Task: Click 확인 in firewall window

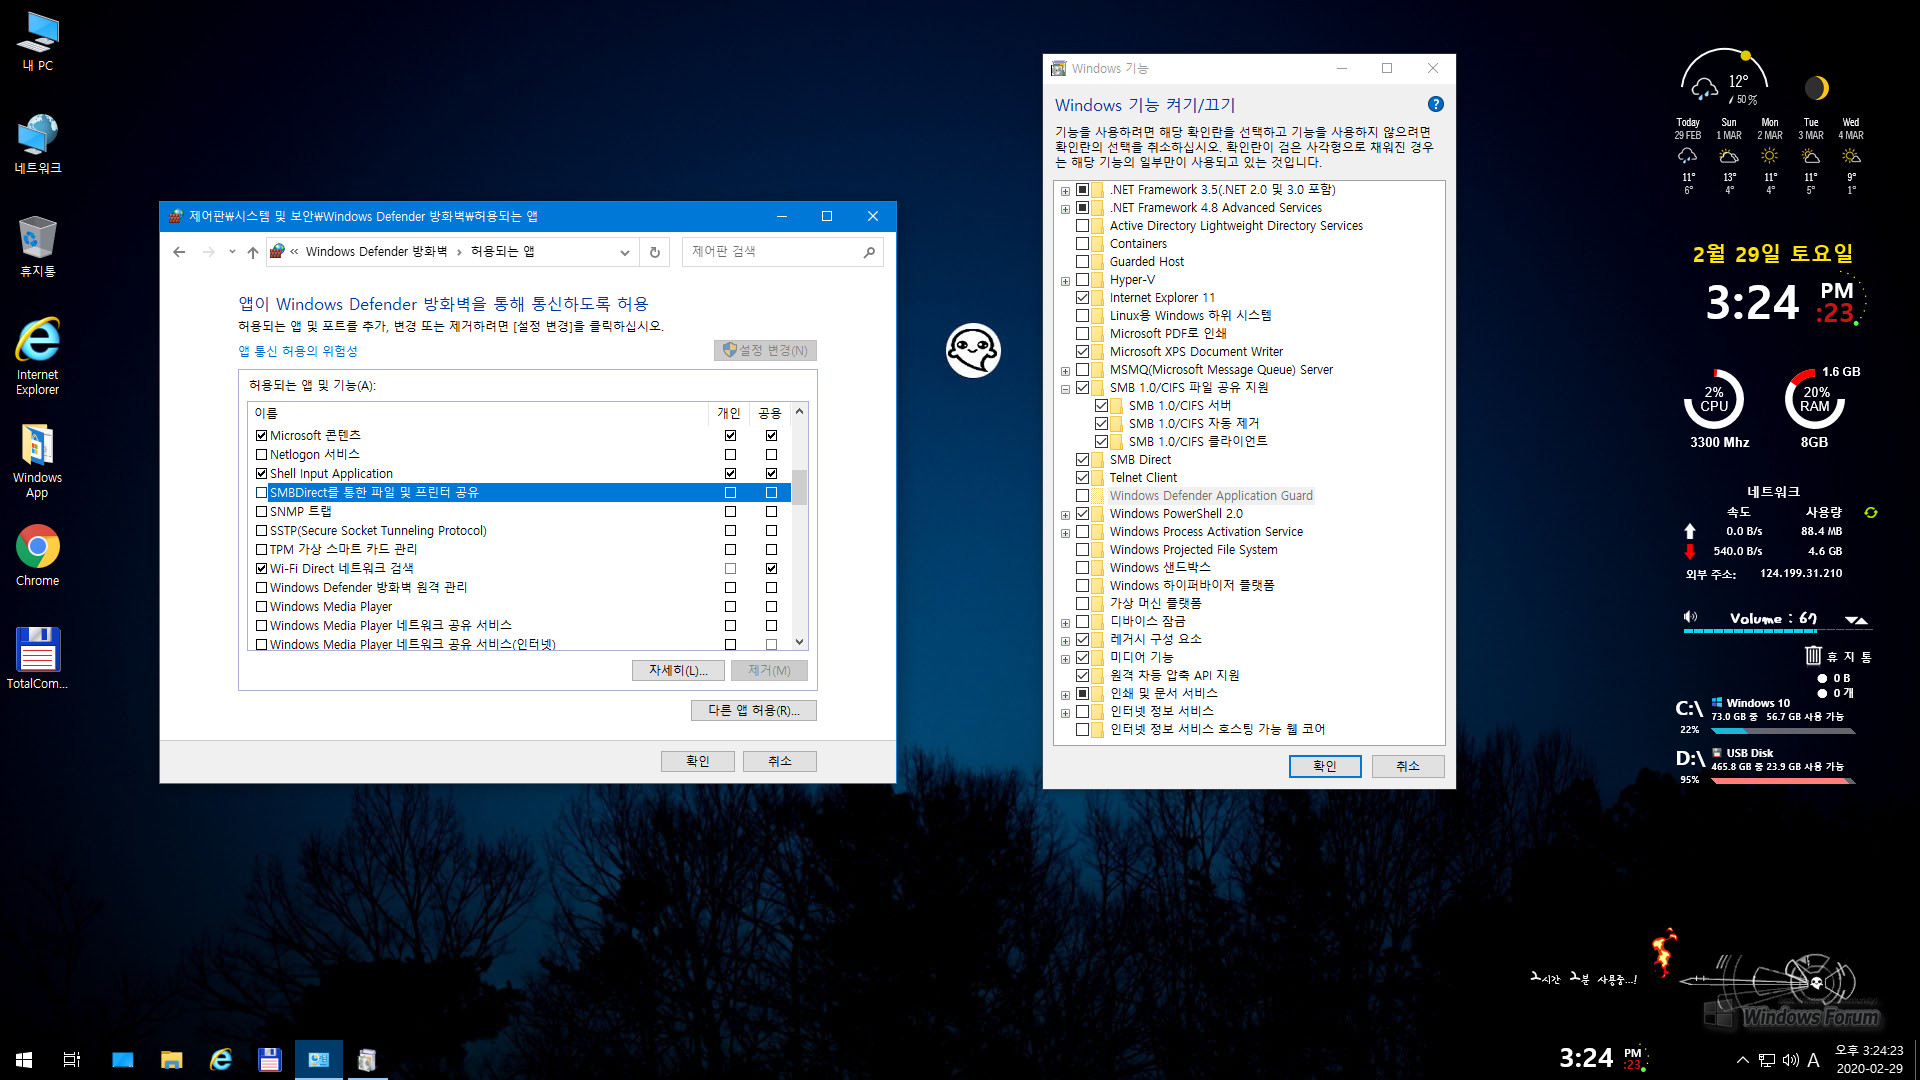Action: tap(697, 762)
